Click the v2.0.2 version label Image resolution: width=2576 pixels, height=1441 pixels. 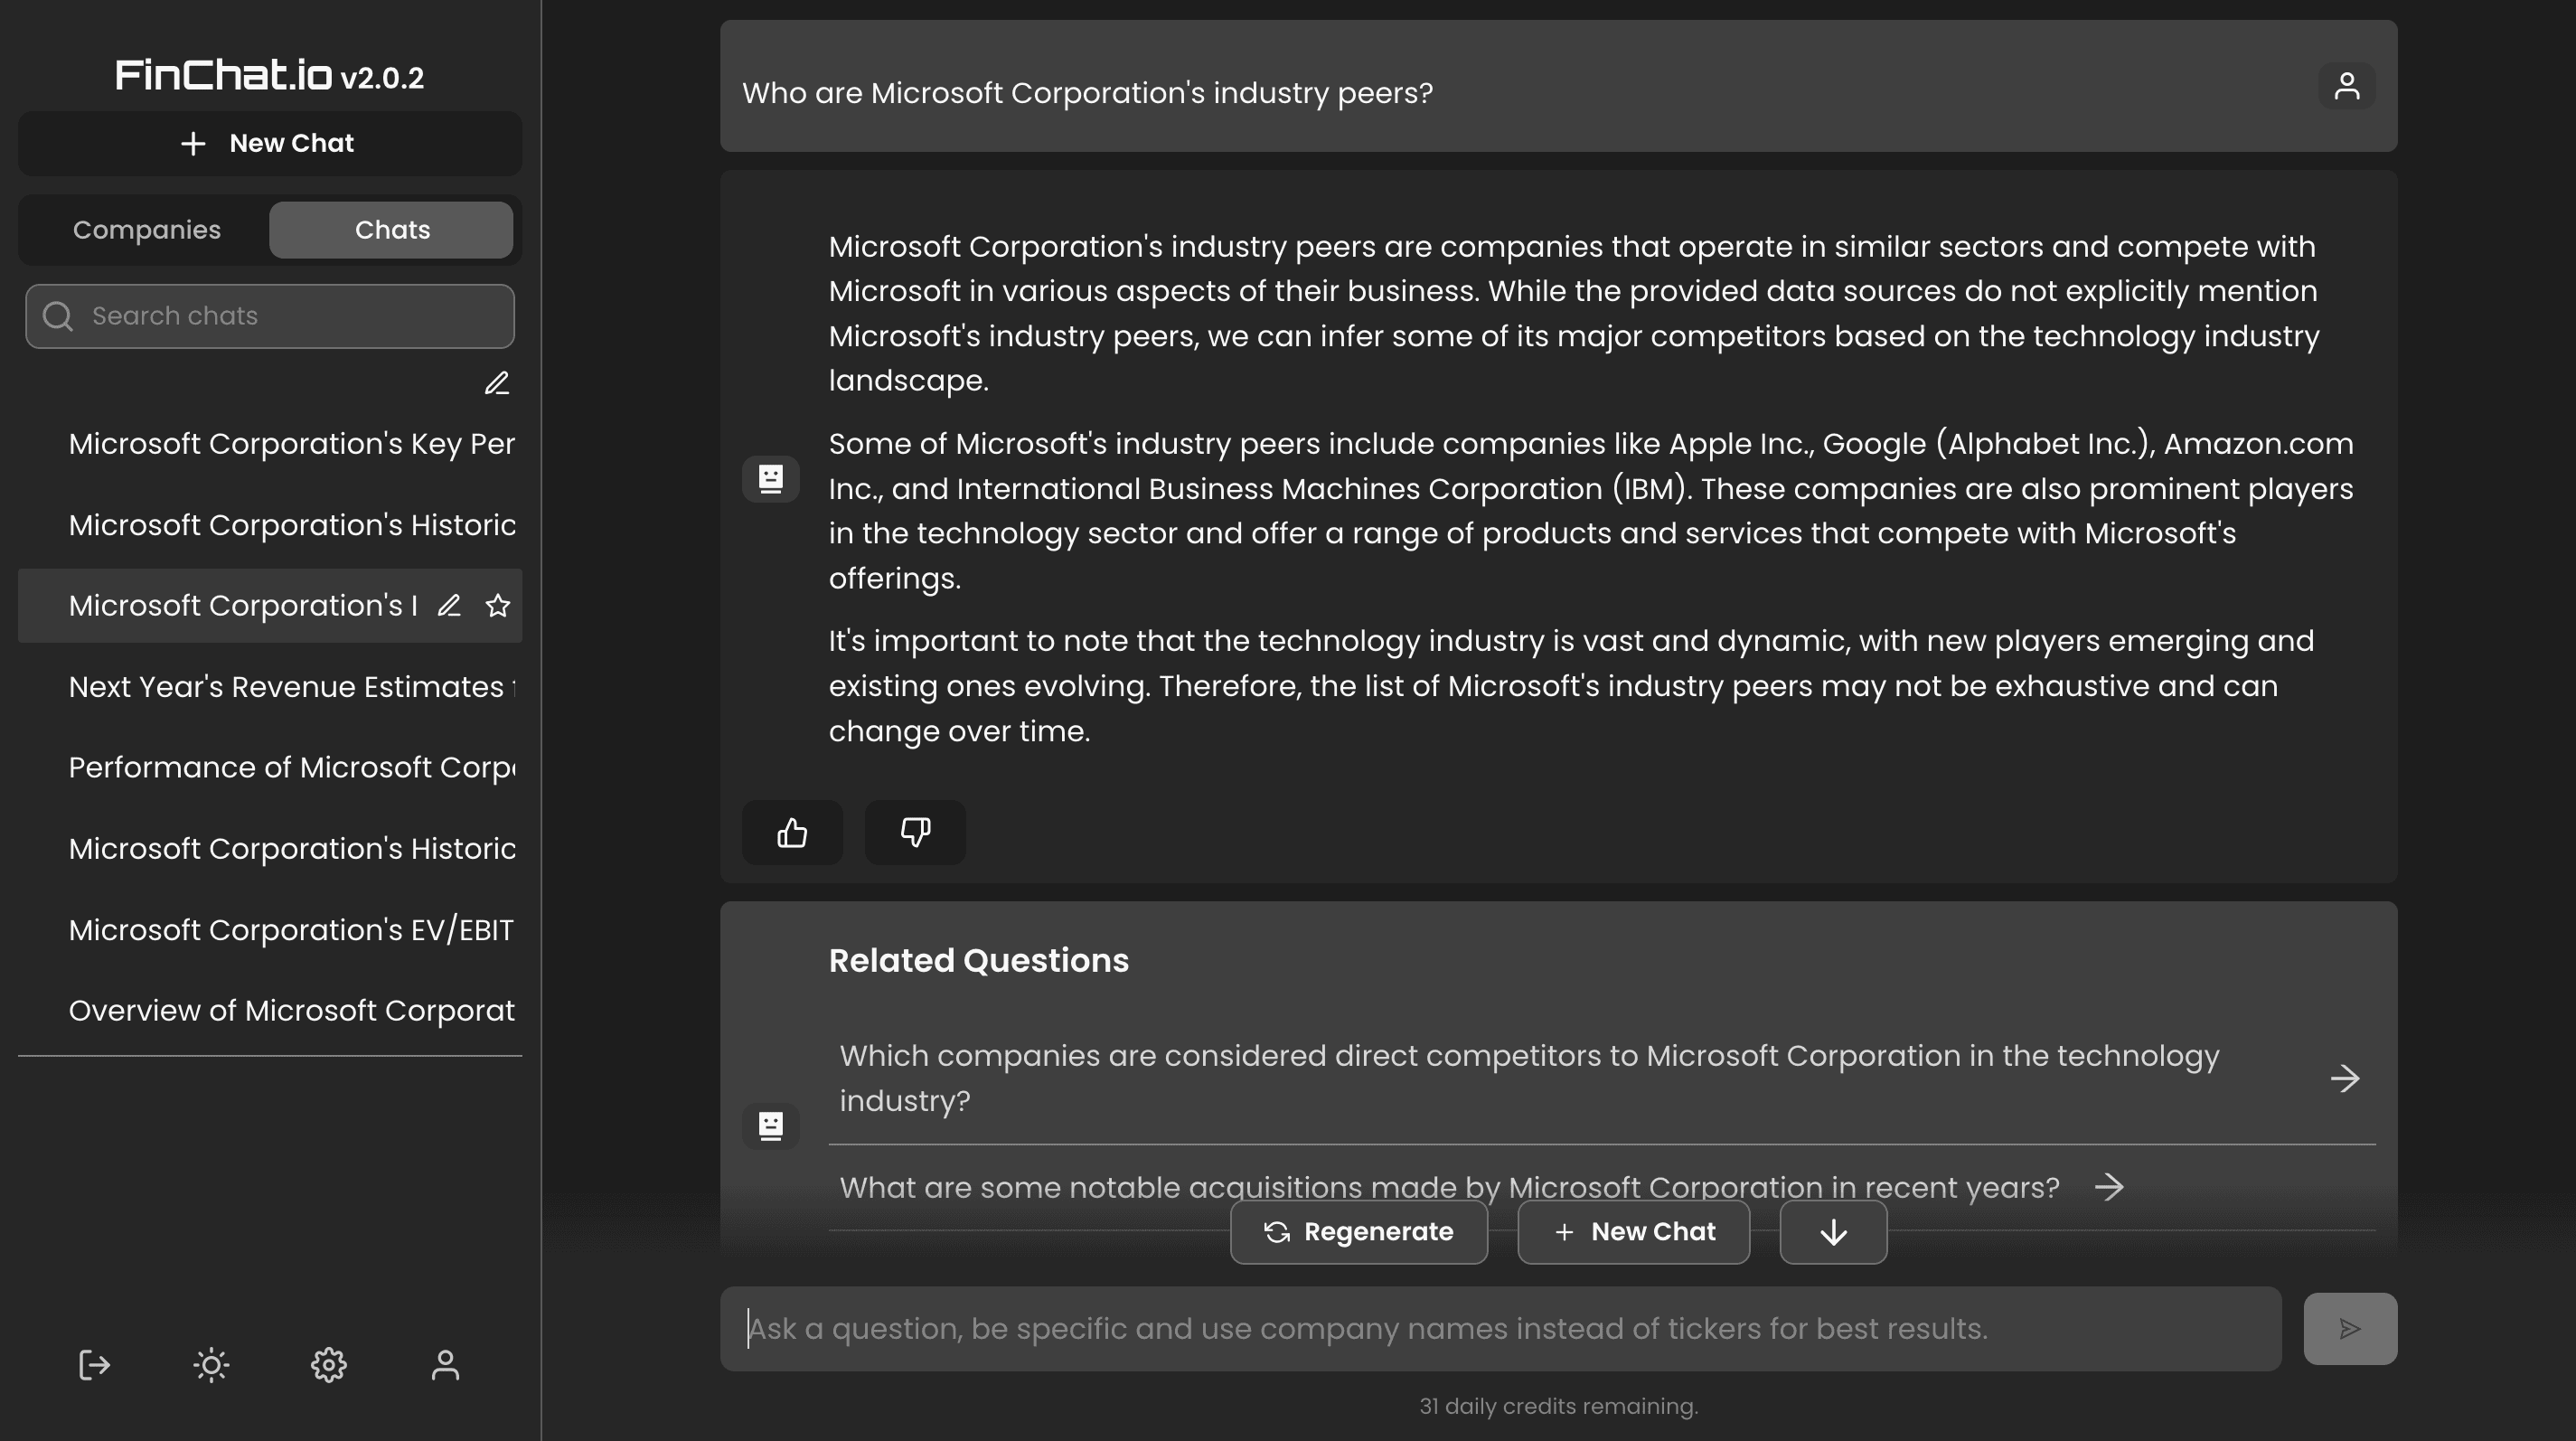coord(382,78)
